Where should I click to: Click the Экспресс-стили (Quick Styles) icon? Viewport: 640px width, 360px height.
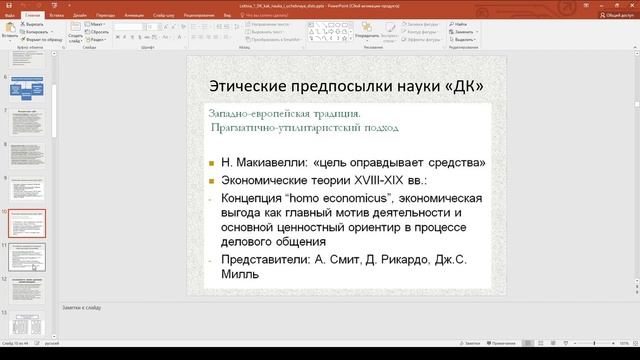pyautogui.click(x=390, y=27)
